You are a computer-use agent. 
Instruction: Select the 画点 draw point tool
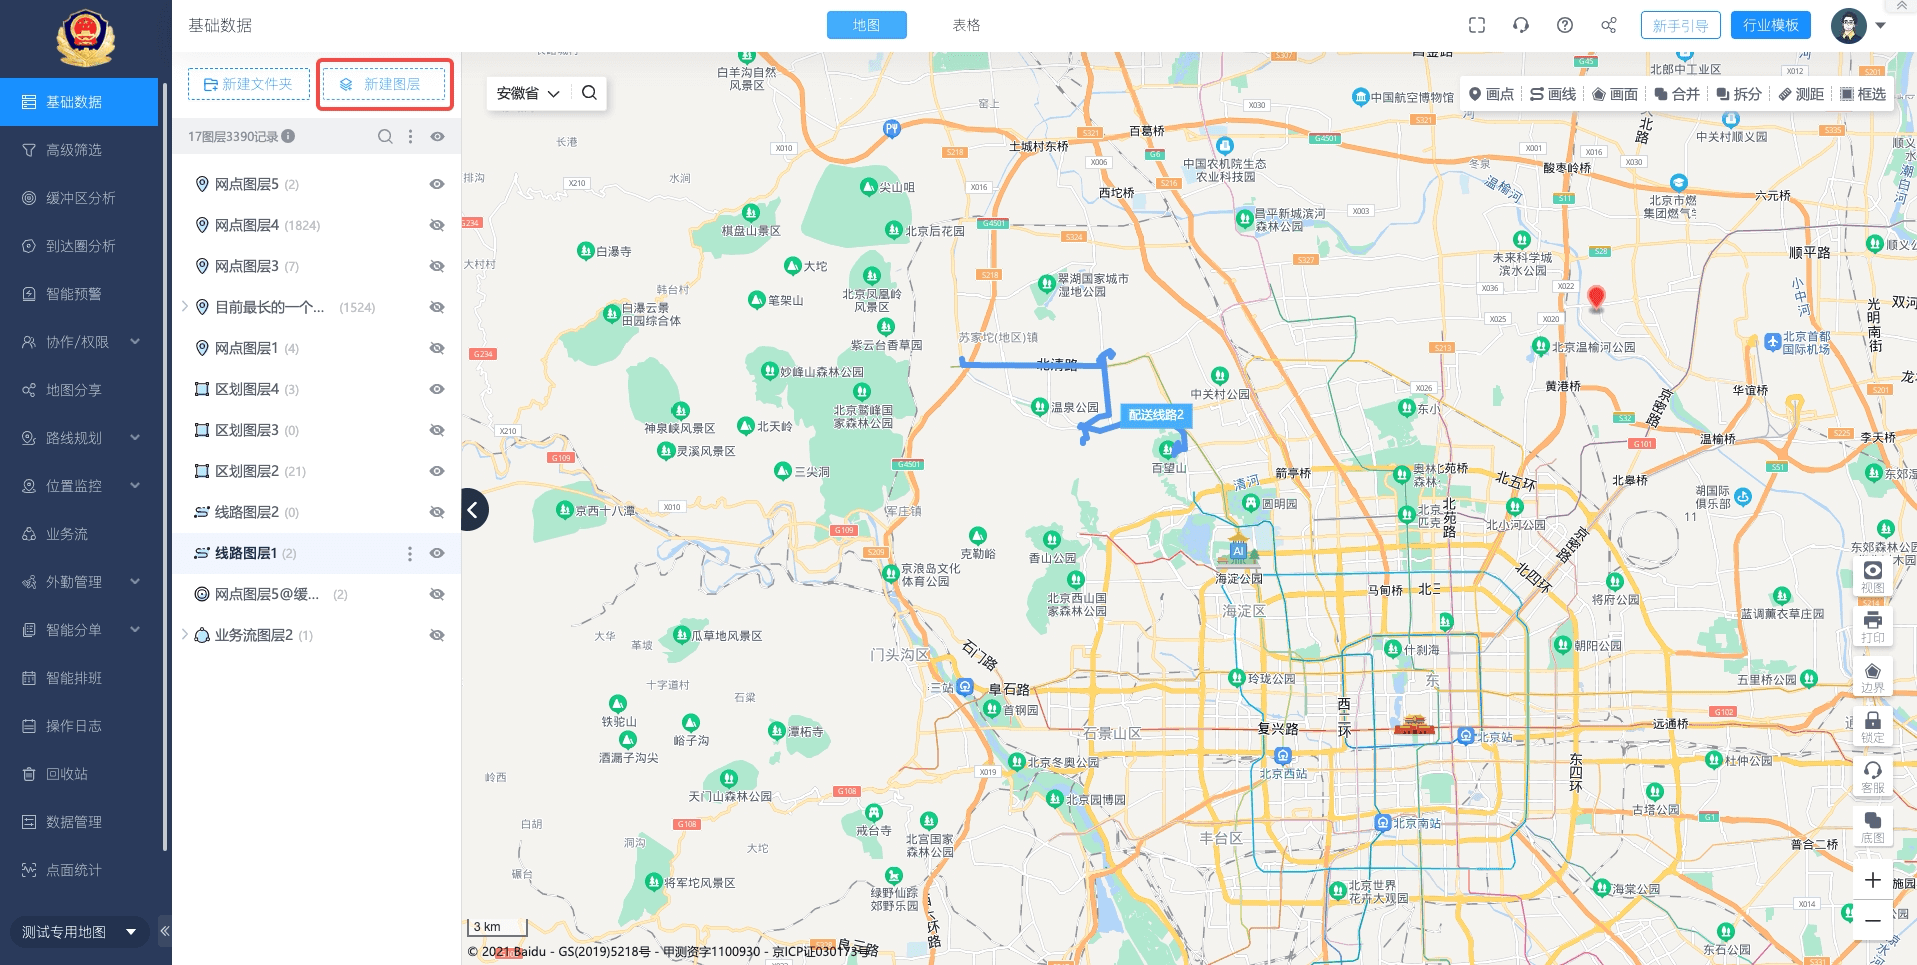1491,94
